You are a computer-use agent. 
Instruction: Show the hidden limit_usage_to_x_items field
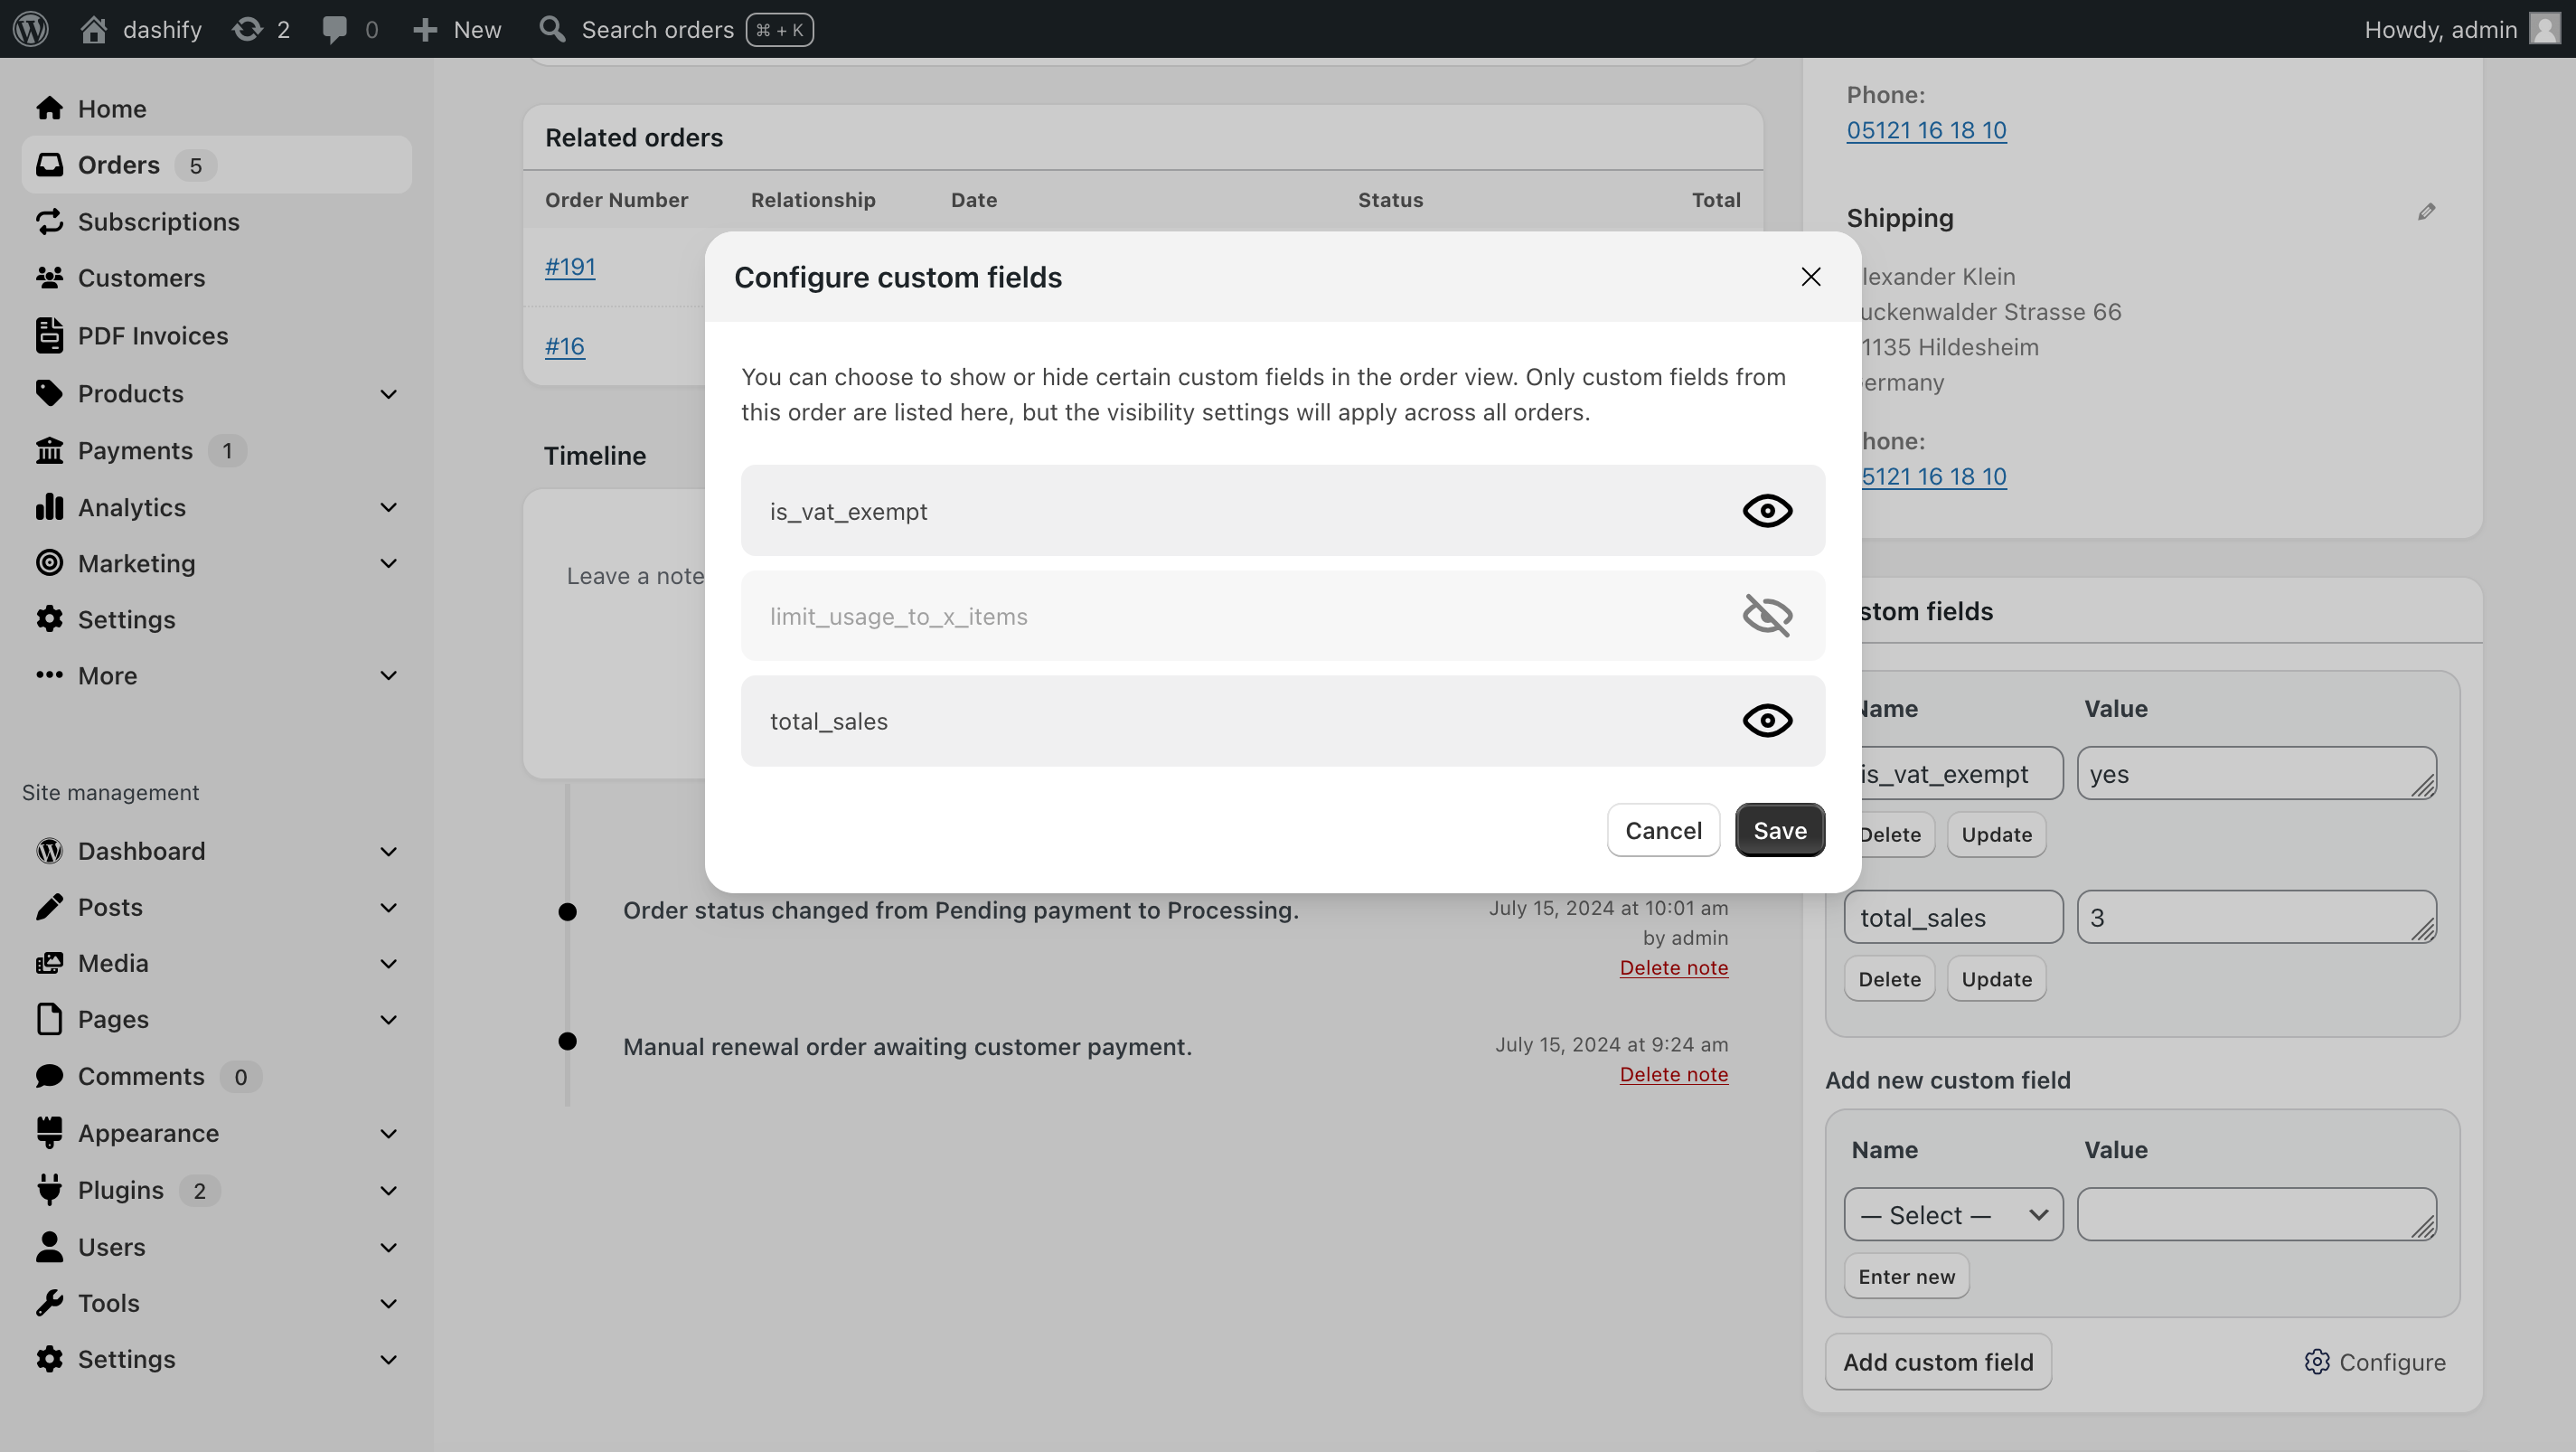click(x=1767, y=616)
